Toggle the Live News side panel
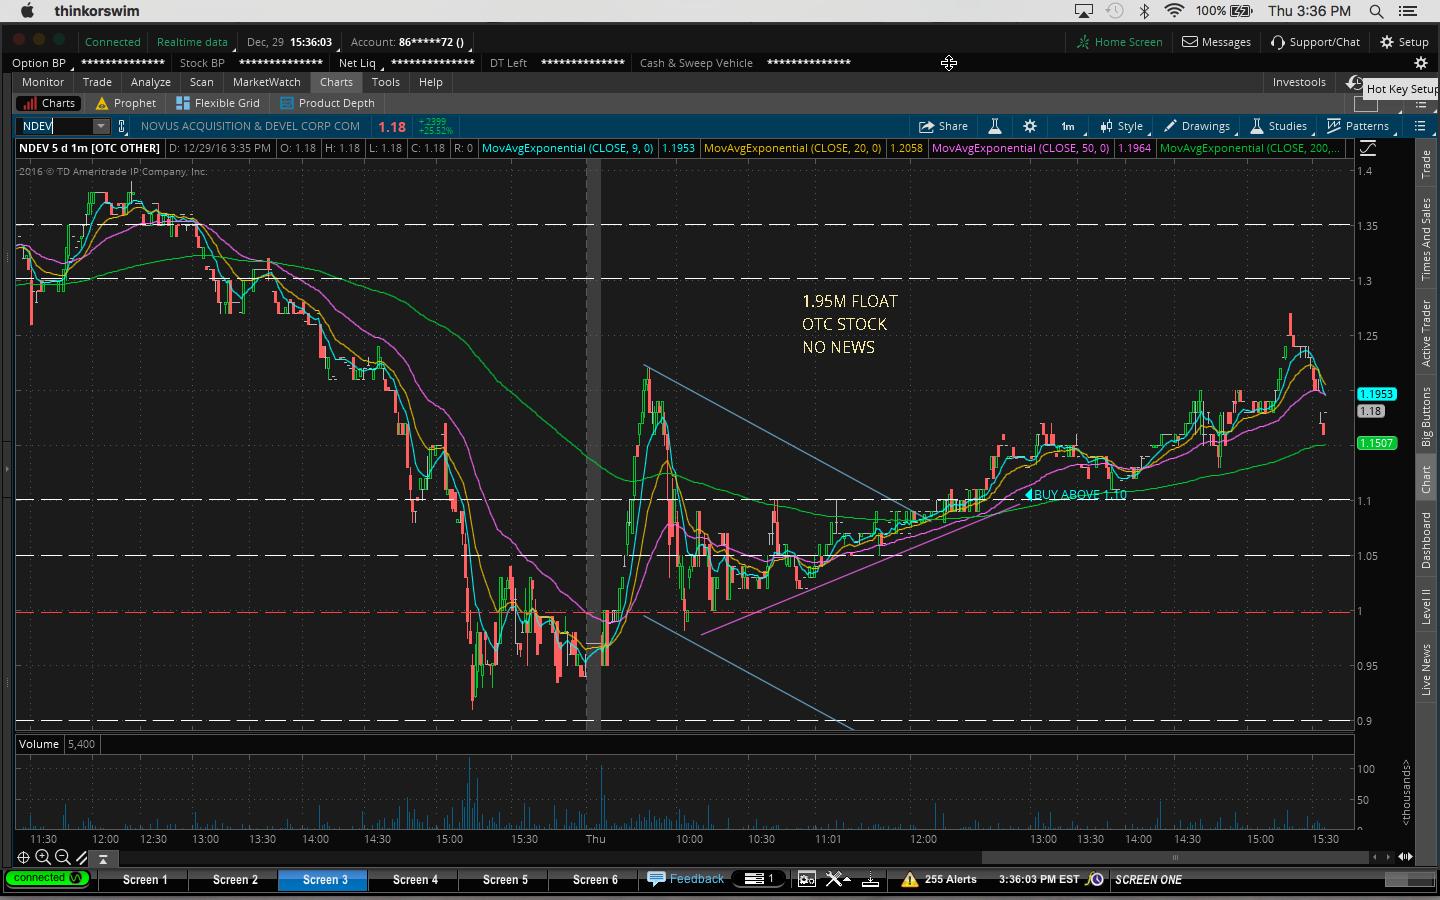Viewport: 1440px width, 900px height. click(x=1426, y=670)
